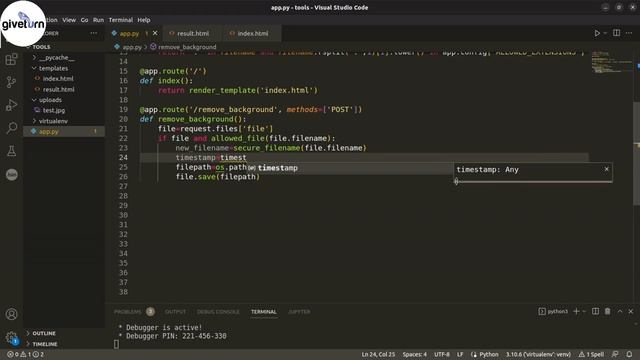
Task: Change end of line sequence LF
Action: tap(460, 354)
